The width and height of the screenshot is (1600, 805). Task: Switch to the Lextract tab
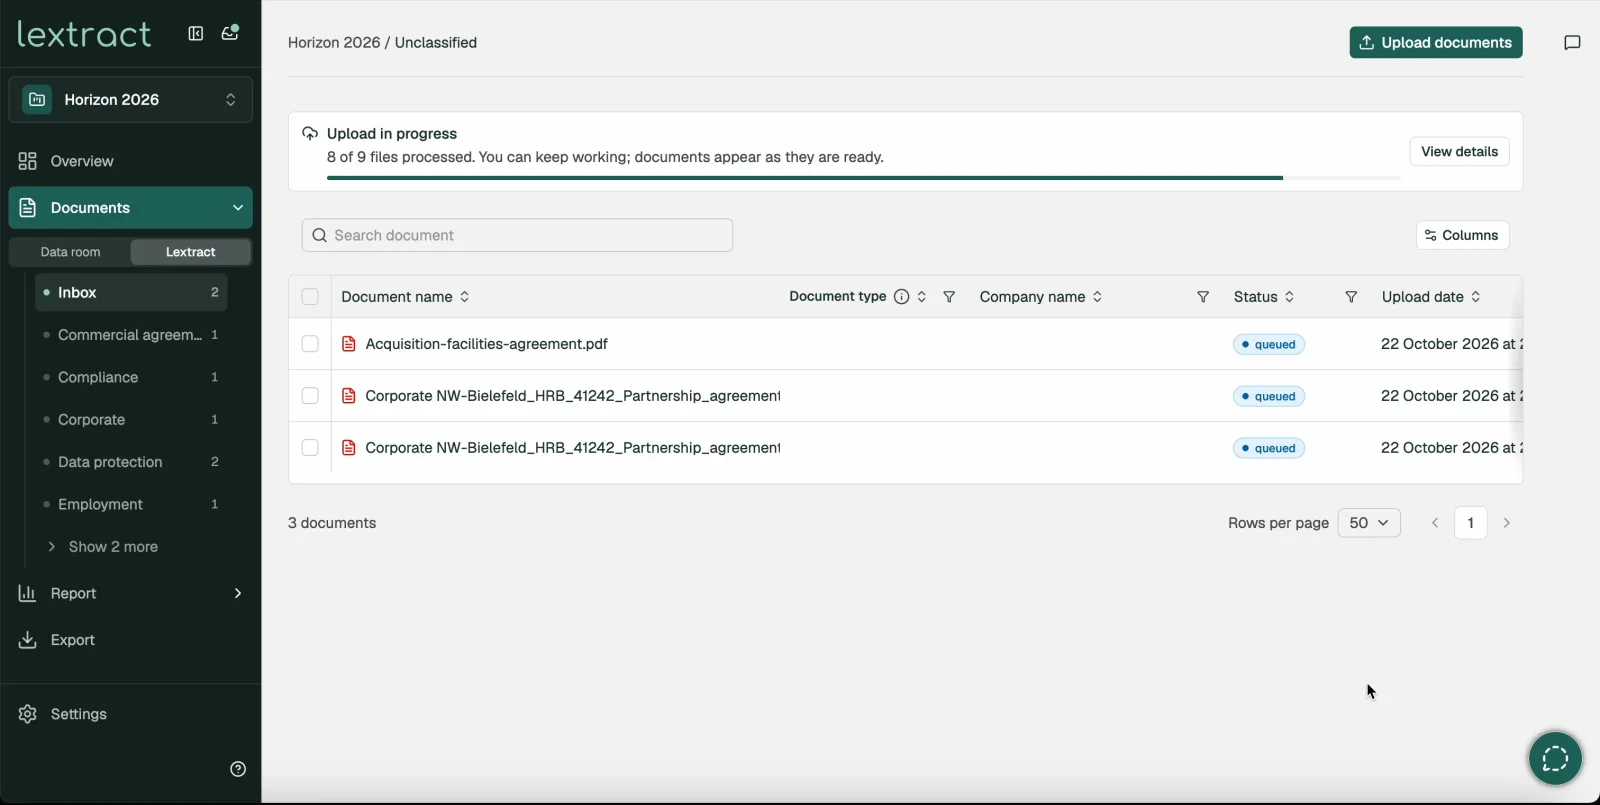pyautogui.click(x=190, y=252)
